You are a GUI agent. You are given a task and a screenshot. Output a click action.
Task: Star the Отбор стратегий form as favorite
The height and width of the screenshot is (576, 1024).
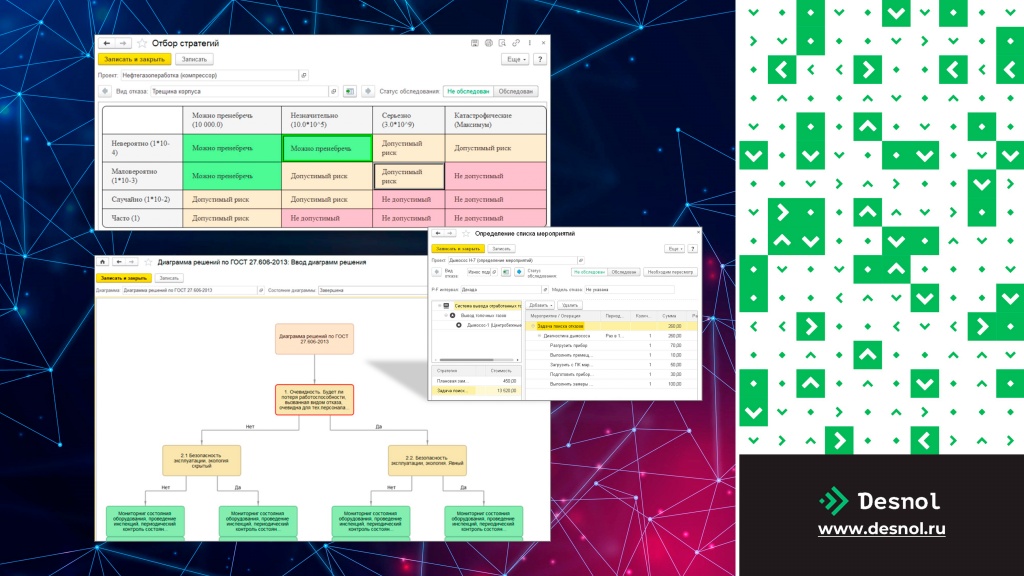(142, 43)
